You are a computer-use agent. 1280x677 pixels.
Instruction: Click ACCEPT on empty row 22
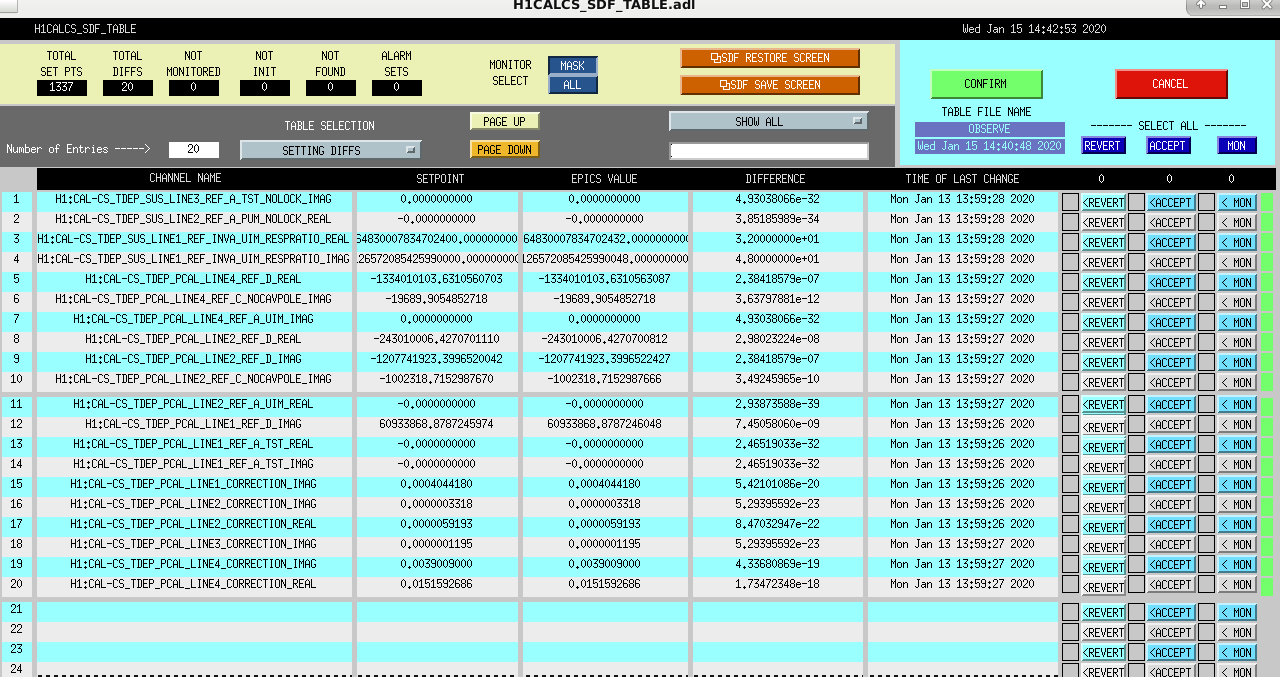1171,632
